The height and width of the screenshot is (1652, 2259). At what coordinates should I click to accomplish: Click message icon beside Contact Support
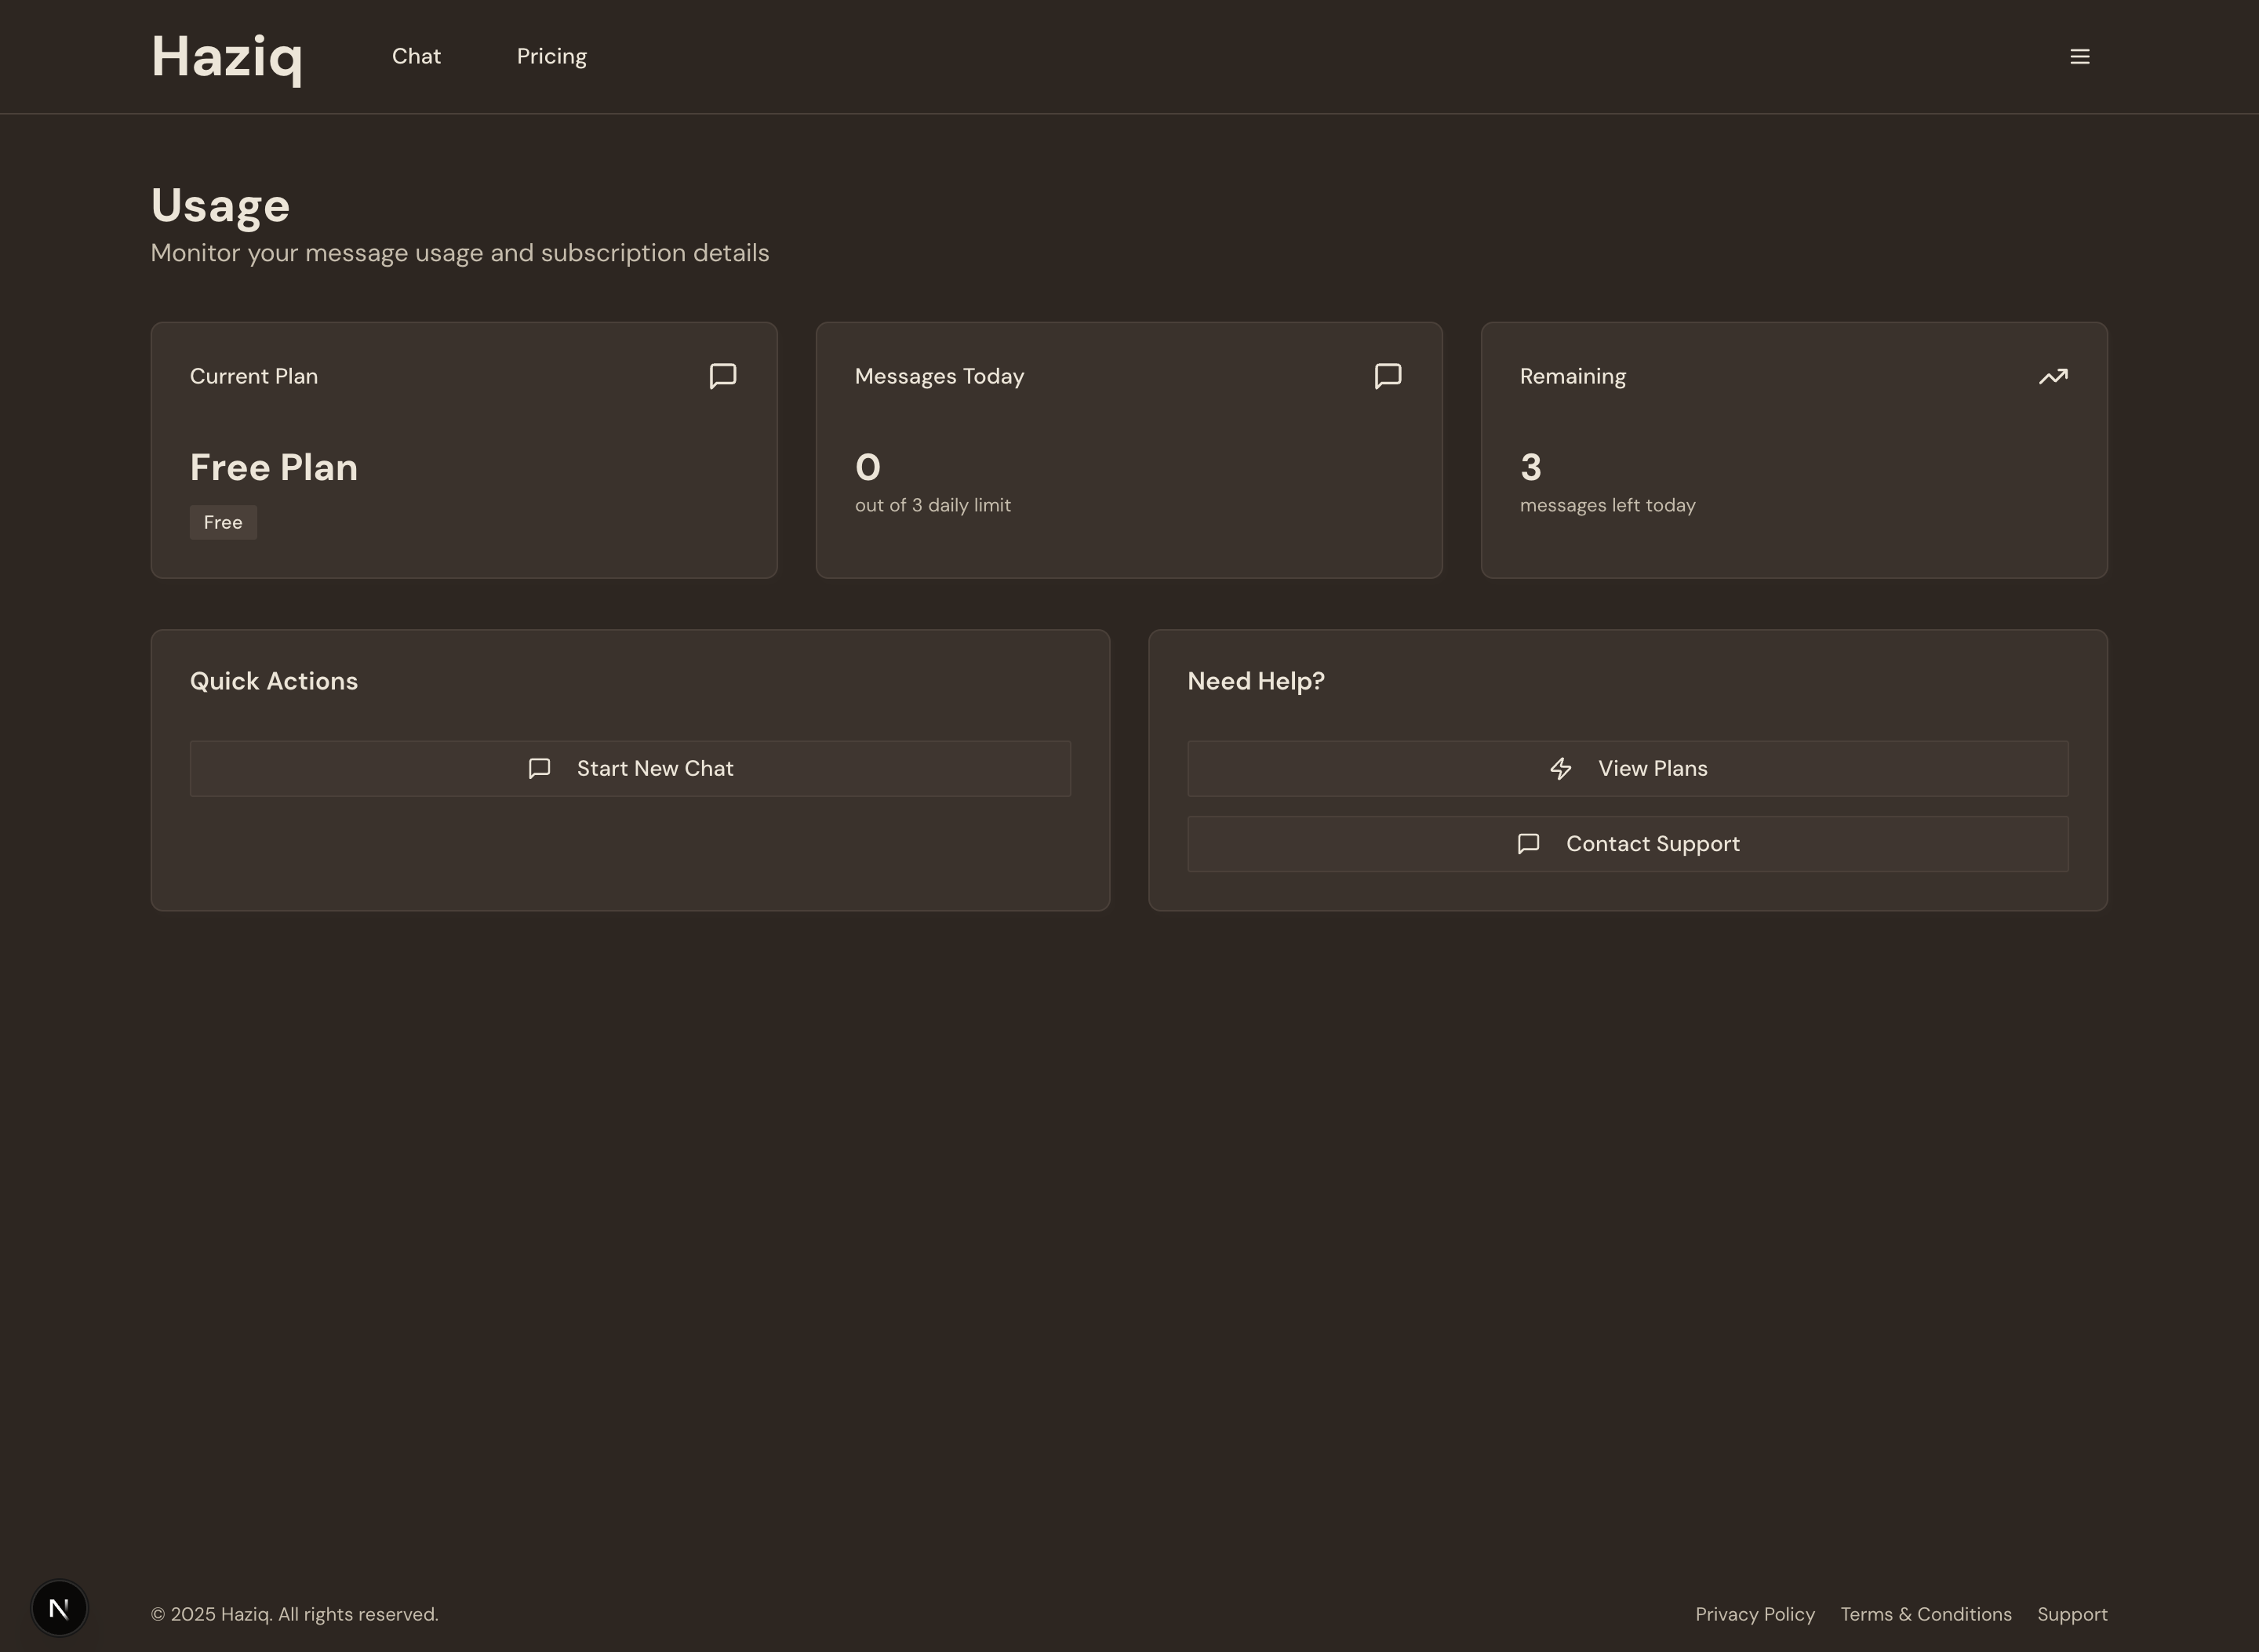click(x=1527, y=844)
